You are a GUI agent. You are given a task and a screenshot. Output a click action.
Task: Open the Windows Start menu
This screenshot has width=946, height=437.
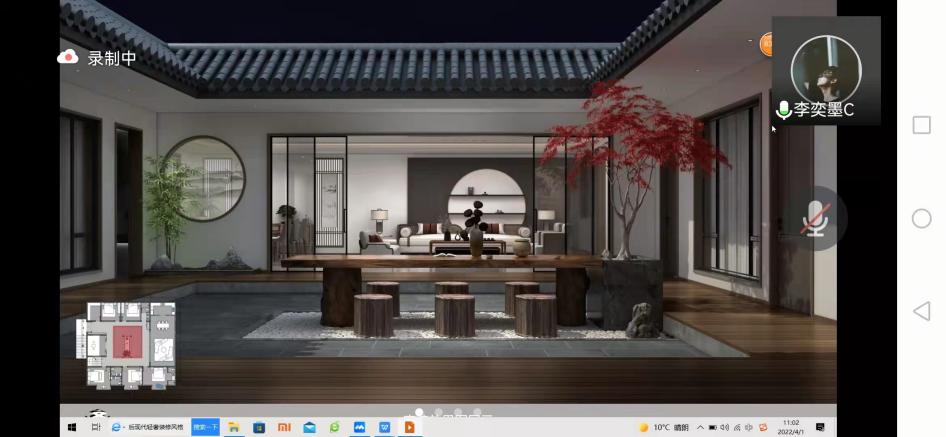coord(72,427)
